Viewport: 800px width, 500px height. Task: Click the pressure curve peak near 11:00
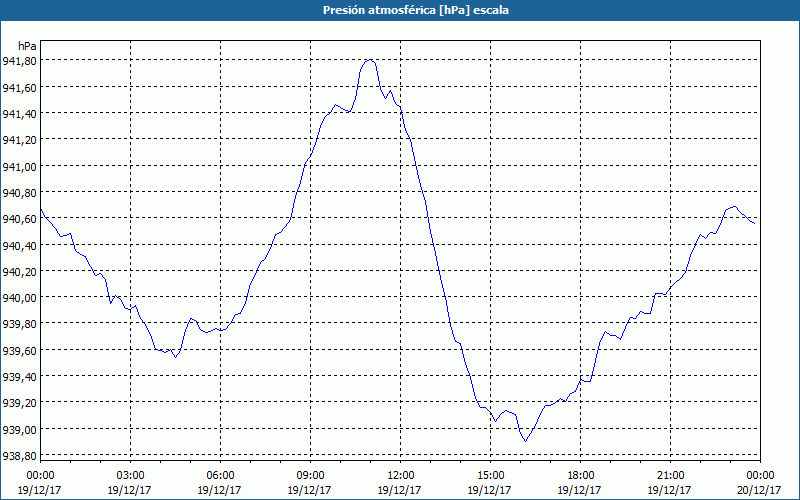tap(369, 60)
